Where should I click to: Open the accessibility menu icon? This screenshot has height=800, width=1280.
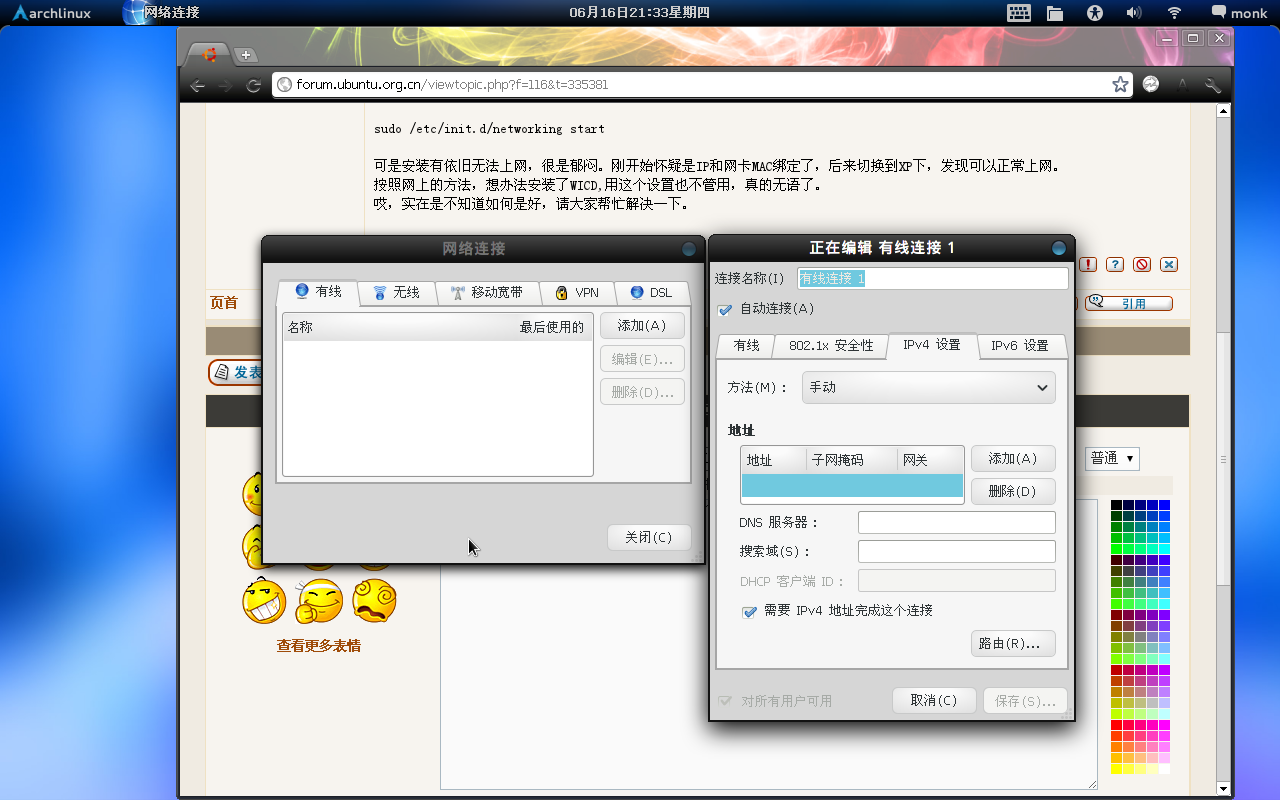pos(1095,12)
